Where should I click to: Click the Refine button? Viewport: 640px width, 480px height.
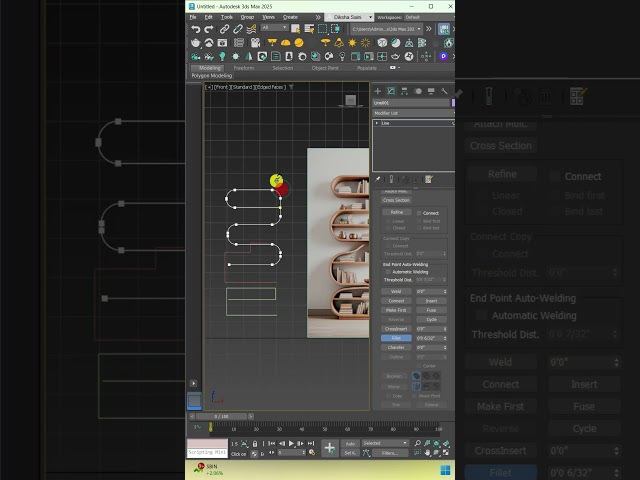click(396, 212)
